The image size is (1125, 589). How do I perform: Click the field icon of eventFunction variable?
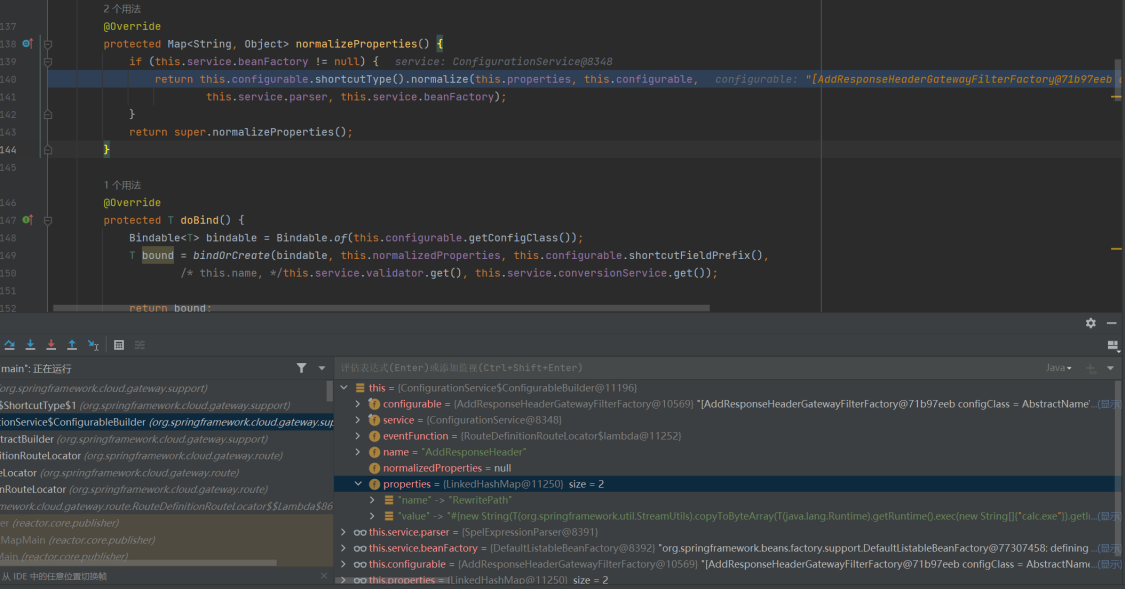pos(374,436)
